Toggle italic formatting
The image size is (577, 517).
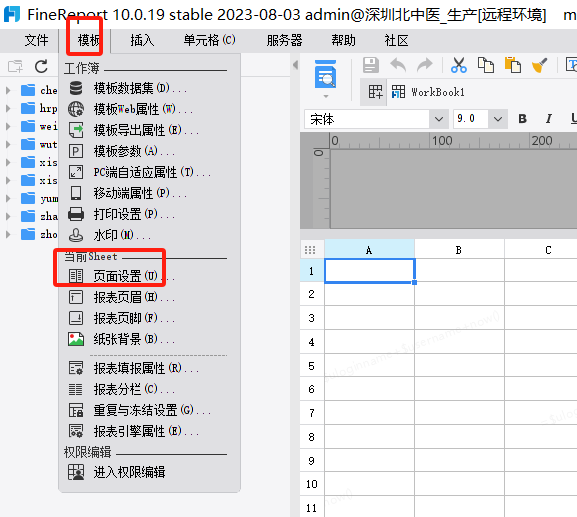click(x=549, y=119)
